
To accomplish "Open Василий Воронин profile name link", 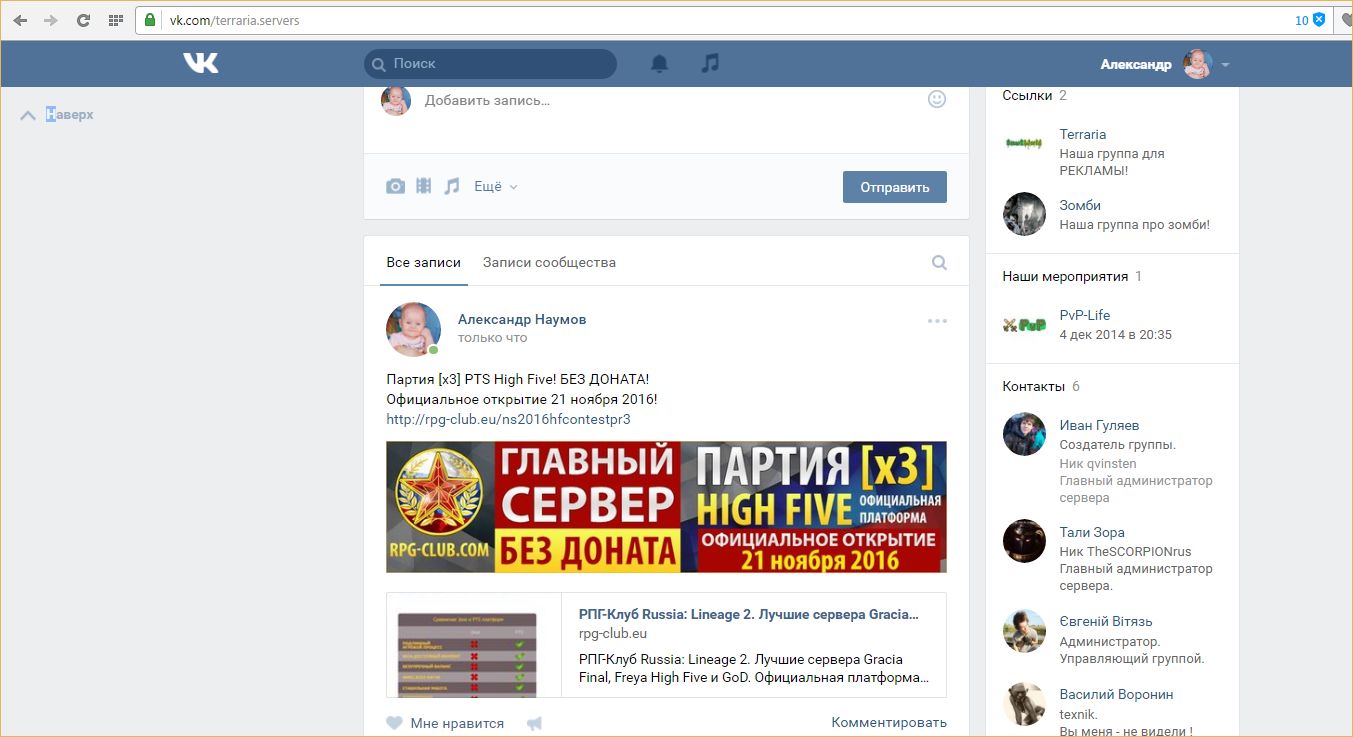I will [x=1116, y=694].
